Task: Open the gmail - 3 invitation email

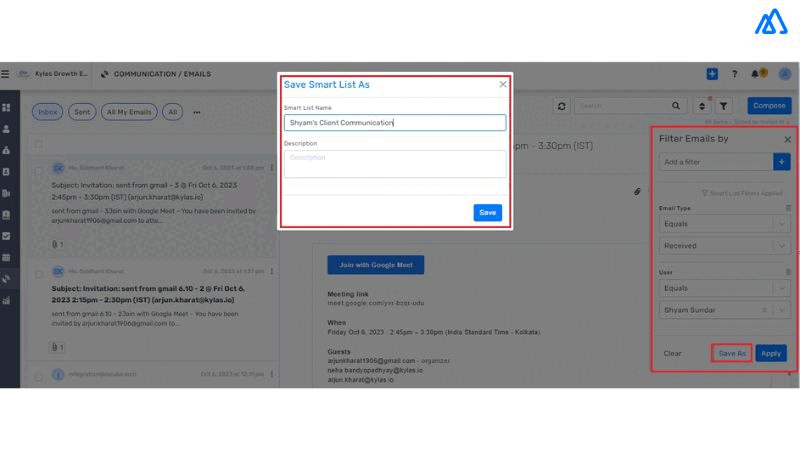Action: (x=153, y=206)
